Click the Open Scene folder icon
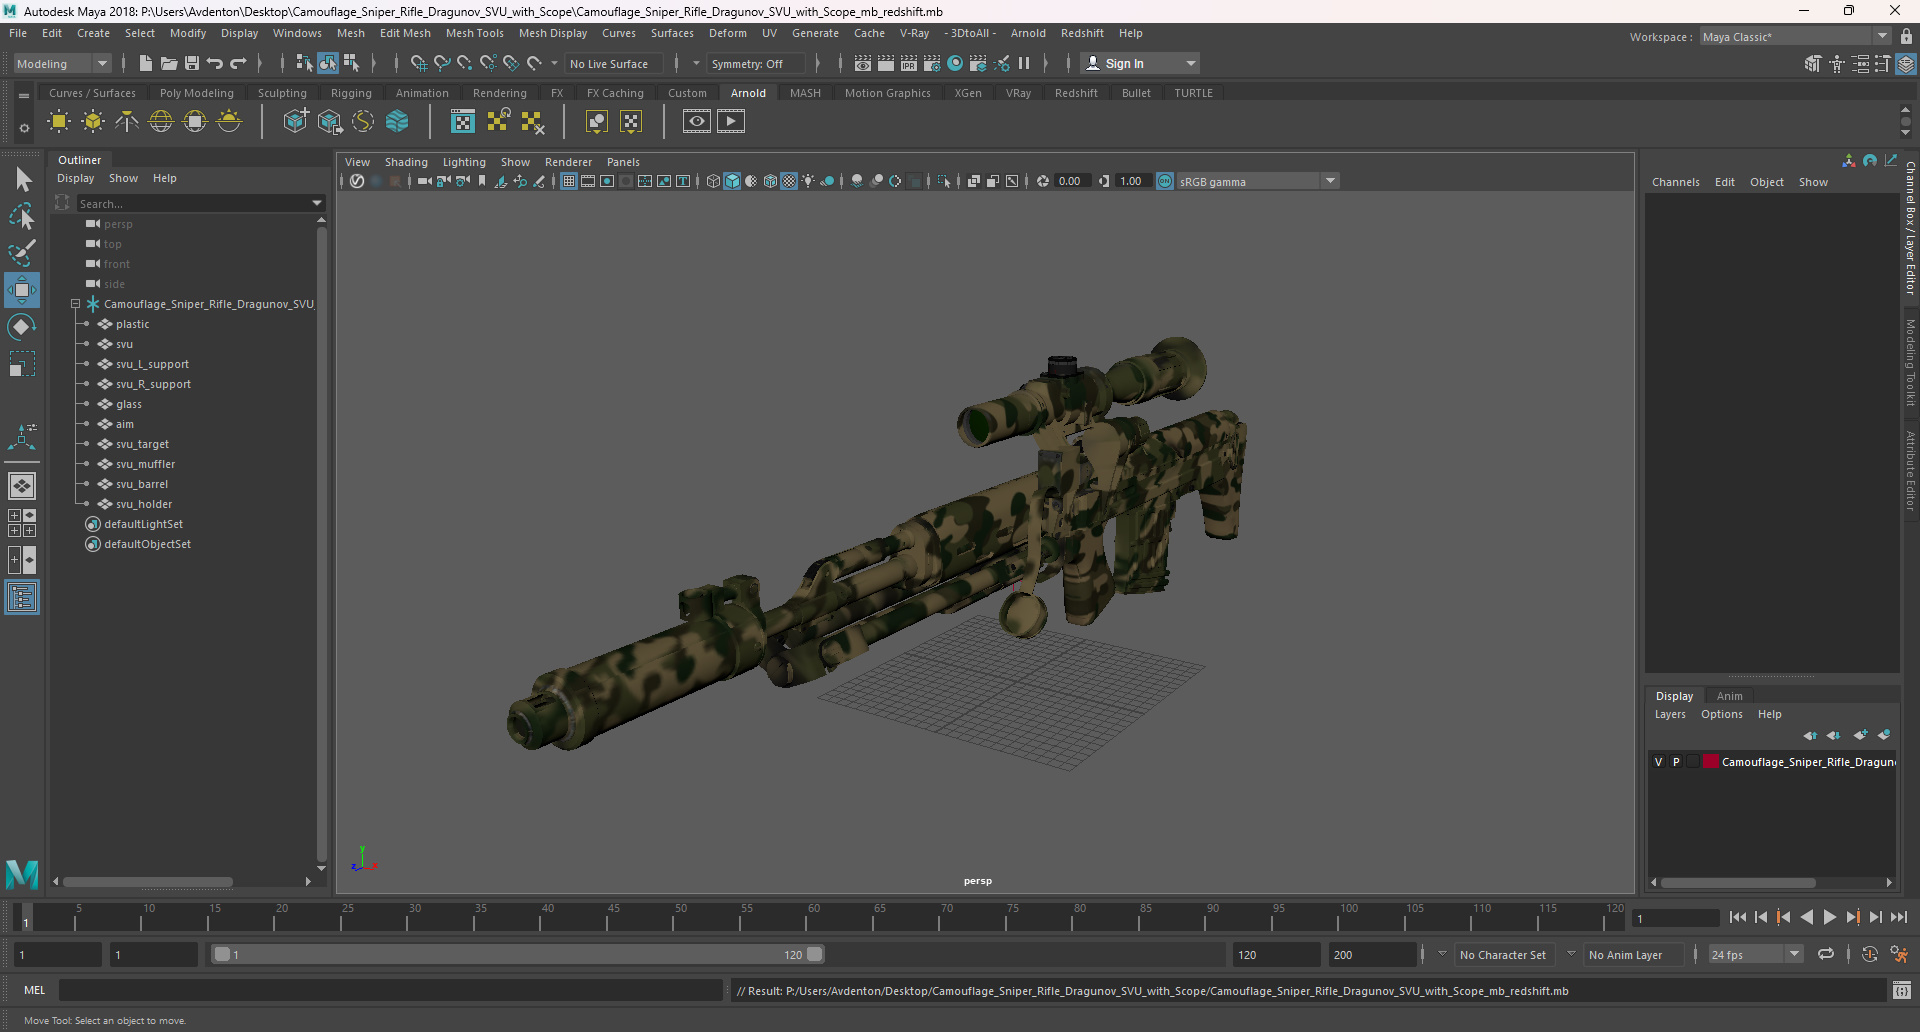The height and width of the screenshot is (1032, 1920). pos(169,63)
